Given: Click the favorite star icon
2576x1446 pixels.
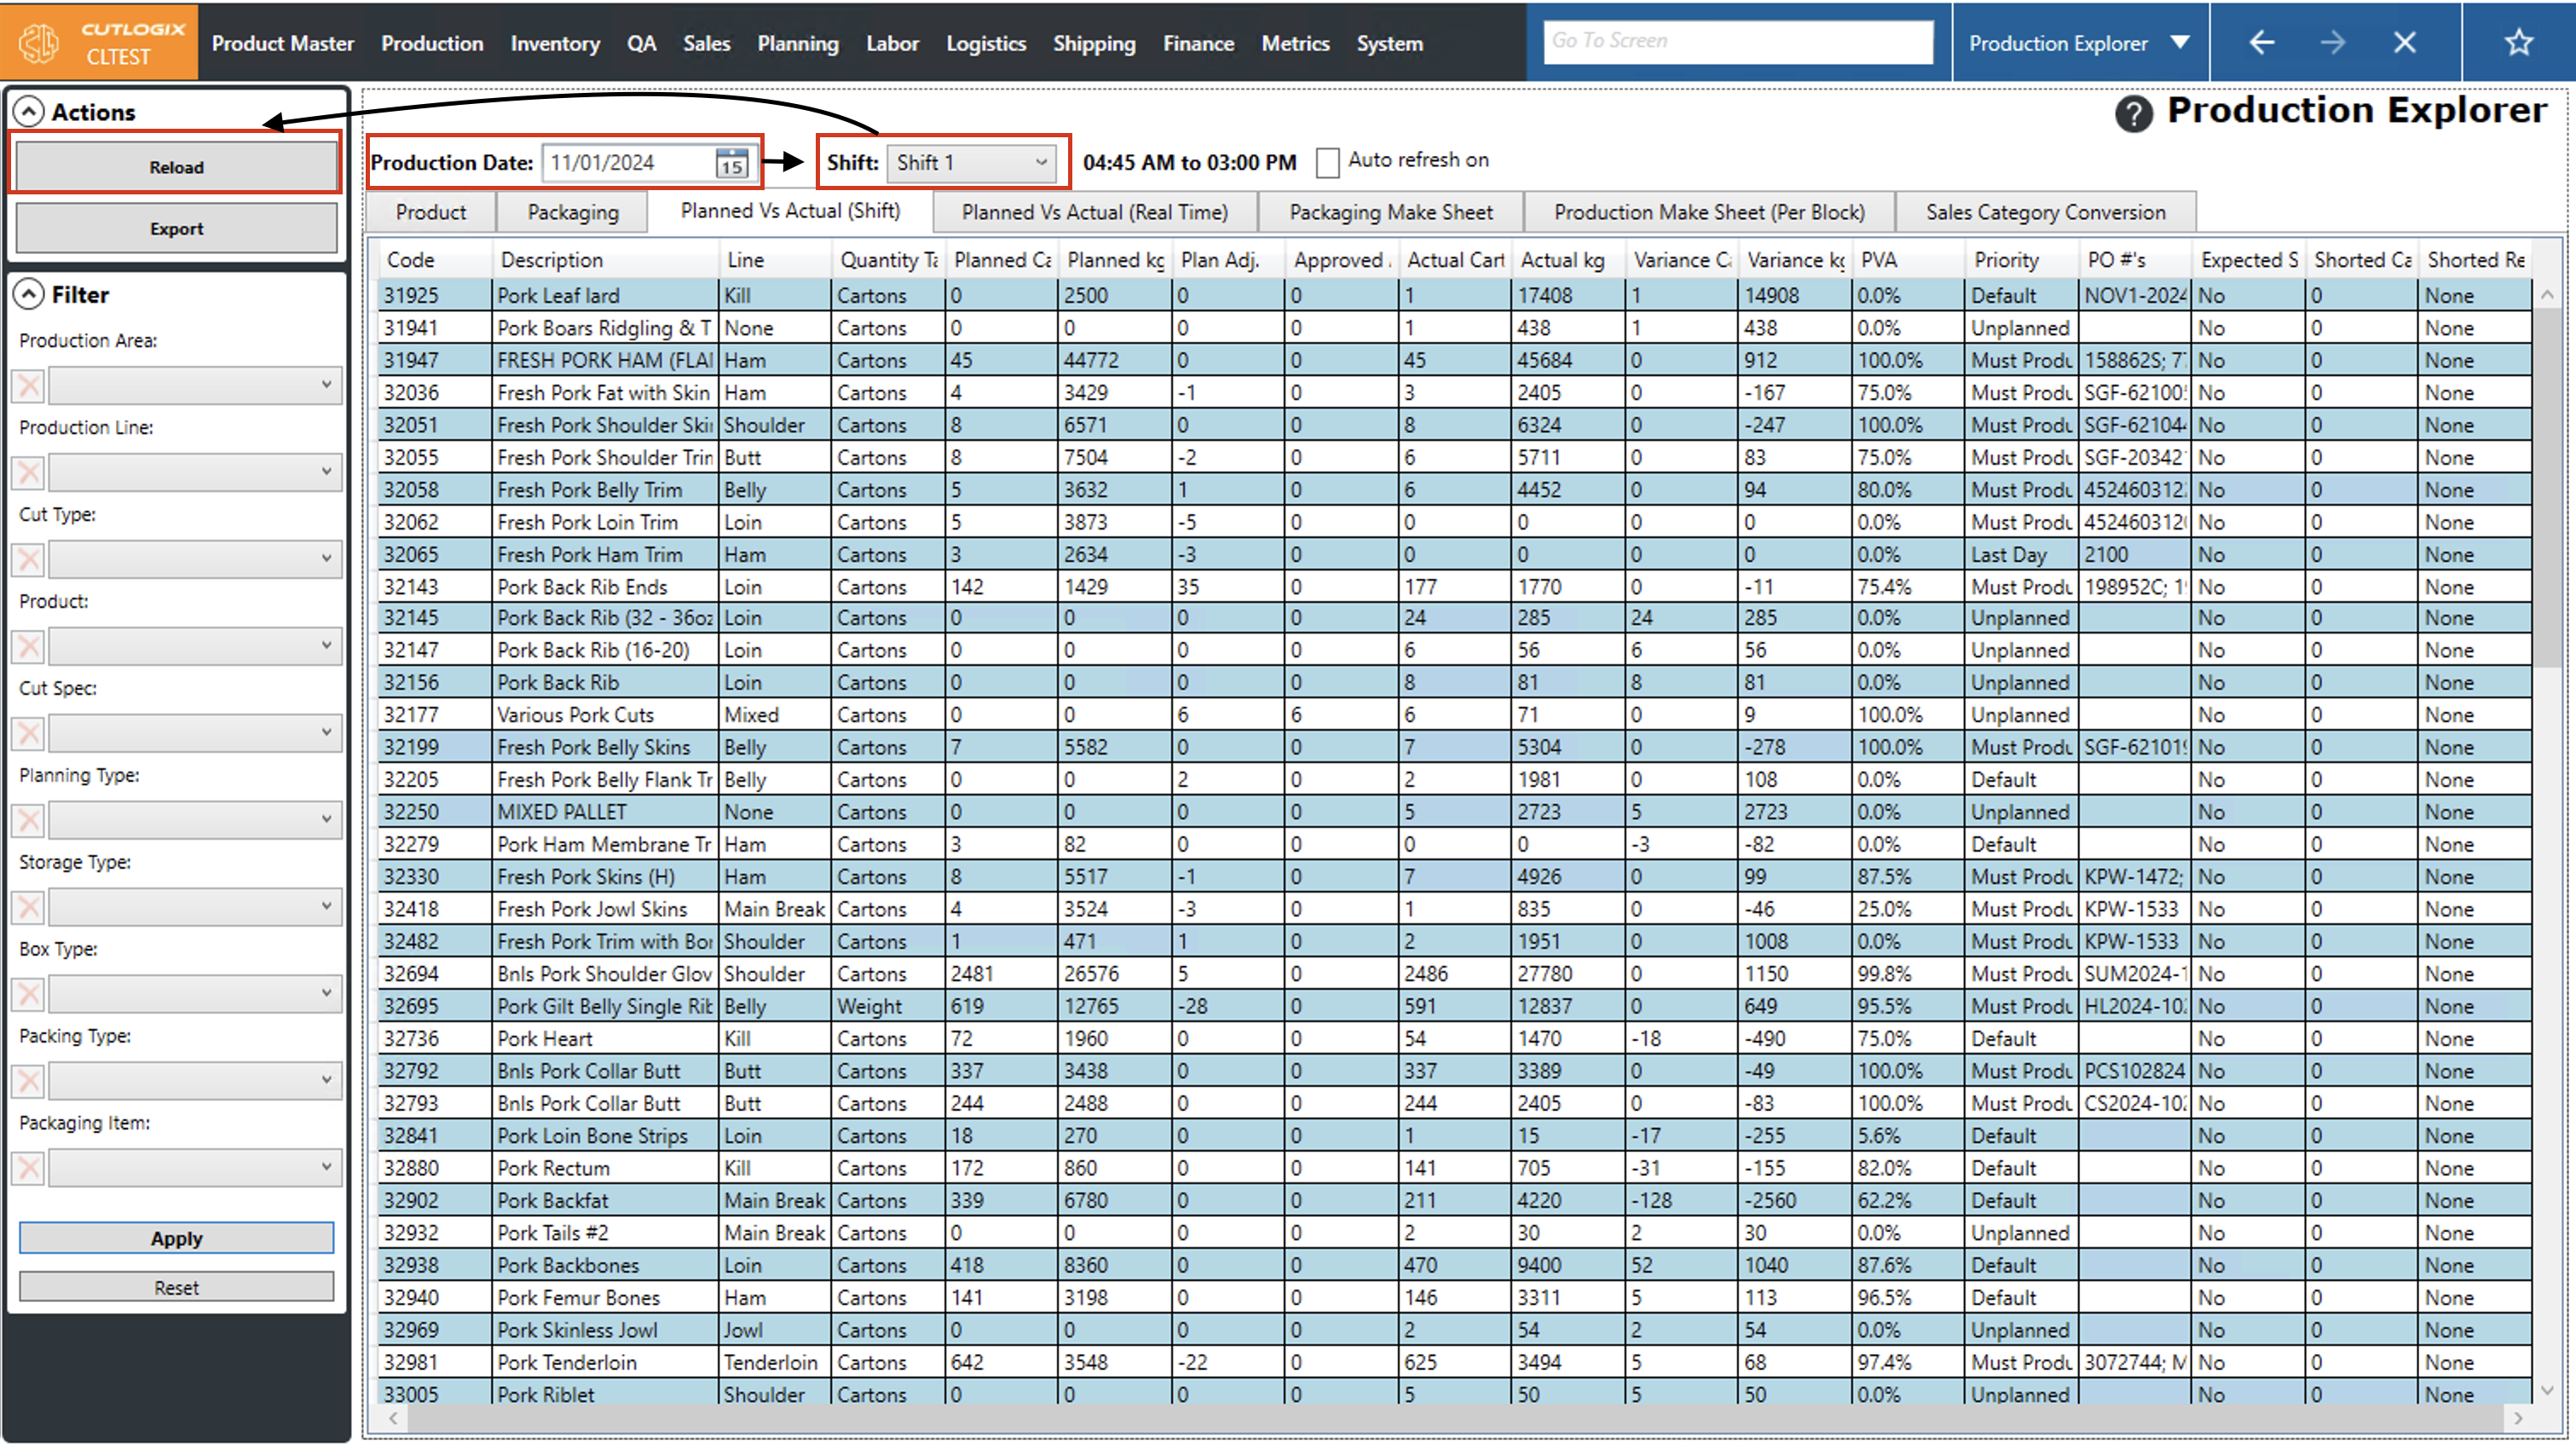Looking at the screenshot, I should click(x=2518, y=42).
